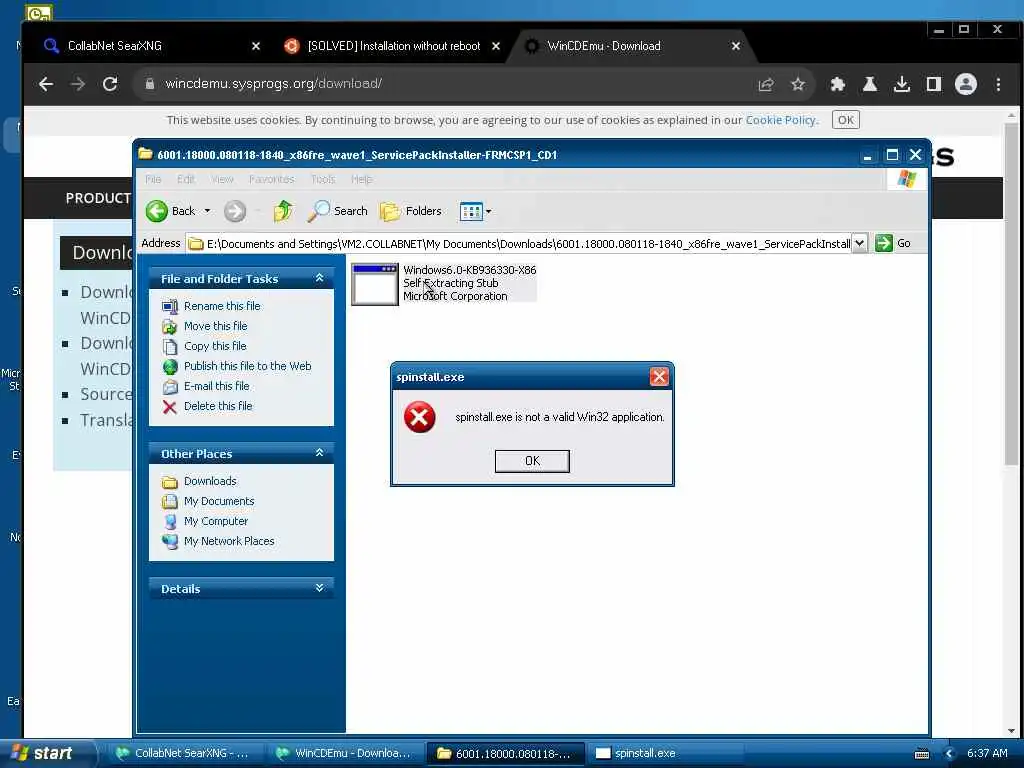
Task: Click Rename this file
Action: (222, 306)
